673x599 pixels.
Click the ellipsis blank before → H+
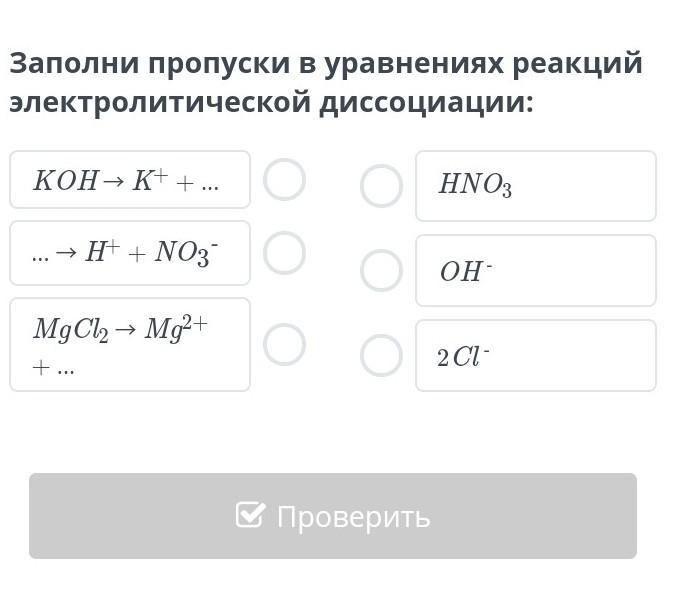[40, 254]
